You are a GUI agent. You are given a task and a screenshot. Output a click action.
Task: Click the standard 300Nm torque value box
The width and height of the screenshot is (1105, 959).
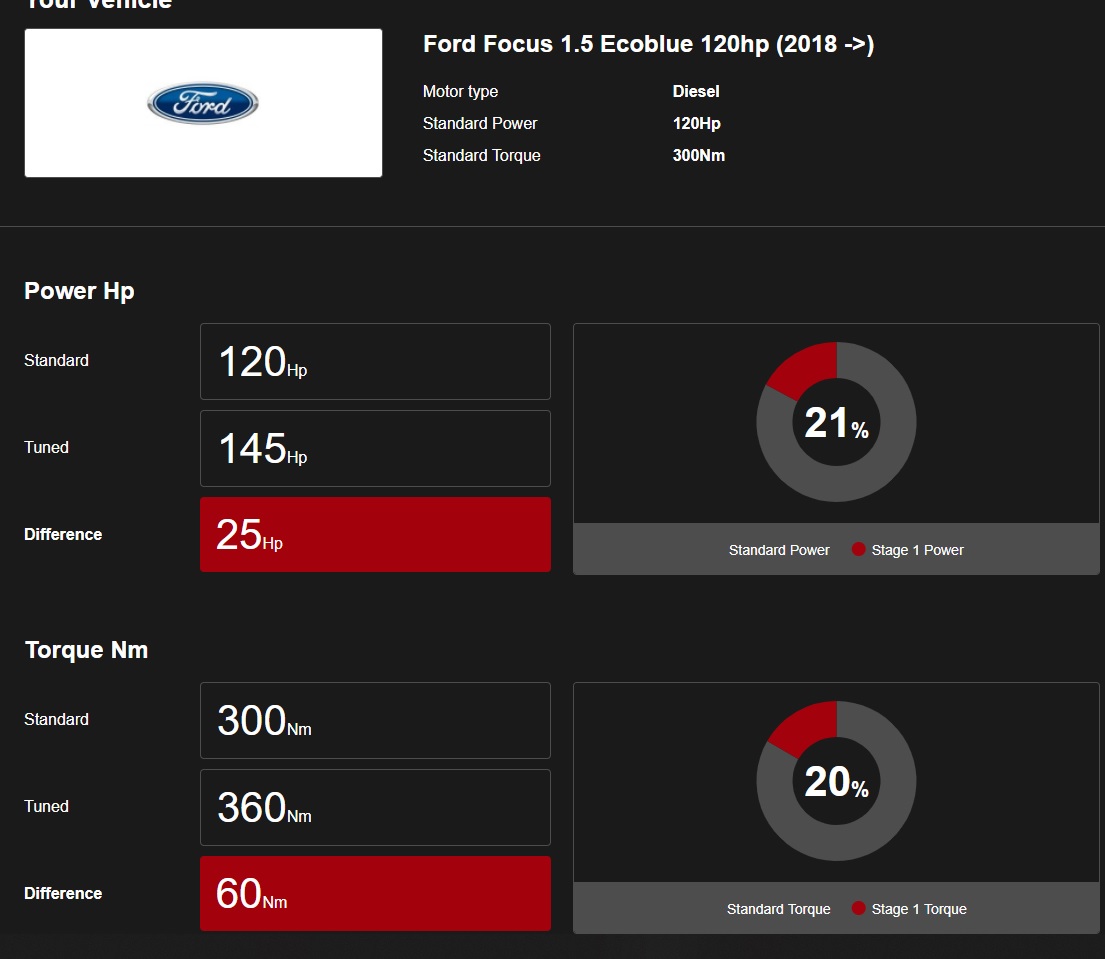(x=375, y=720)
